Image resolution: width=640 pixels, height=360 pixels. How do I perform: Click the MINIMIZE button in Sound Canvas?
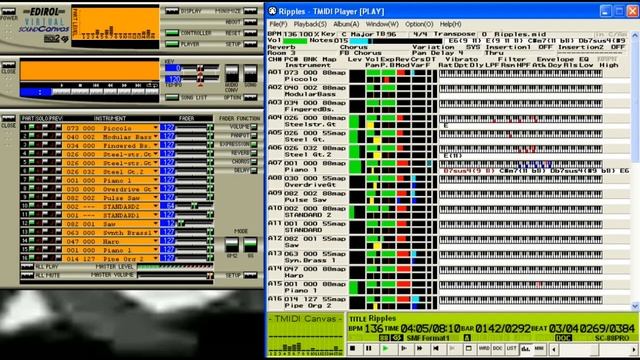250,11
